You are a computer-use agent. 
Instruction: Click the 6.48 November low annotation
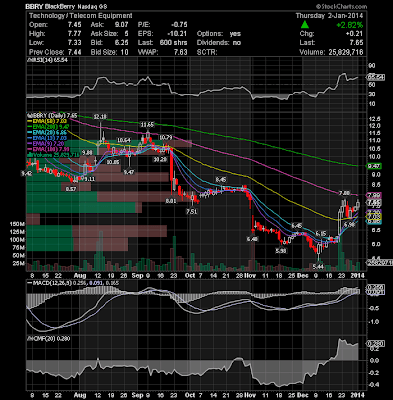tap(252, 239)
